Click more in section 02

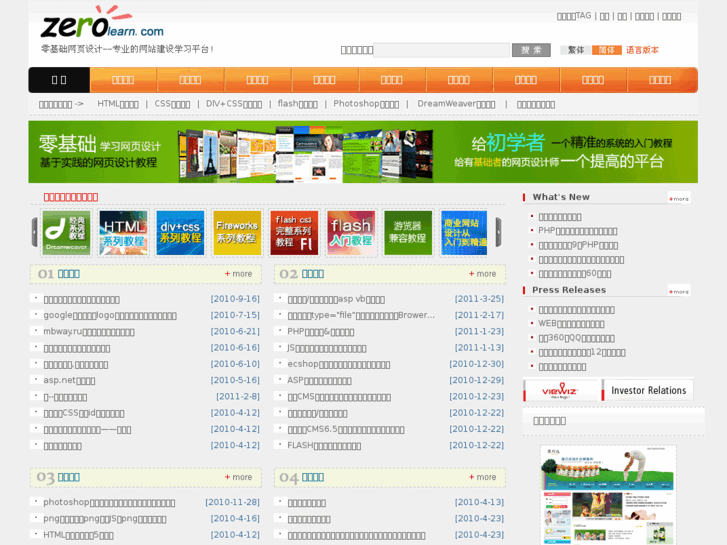coord(482,274)
